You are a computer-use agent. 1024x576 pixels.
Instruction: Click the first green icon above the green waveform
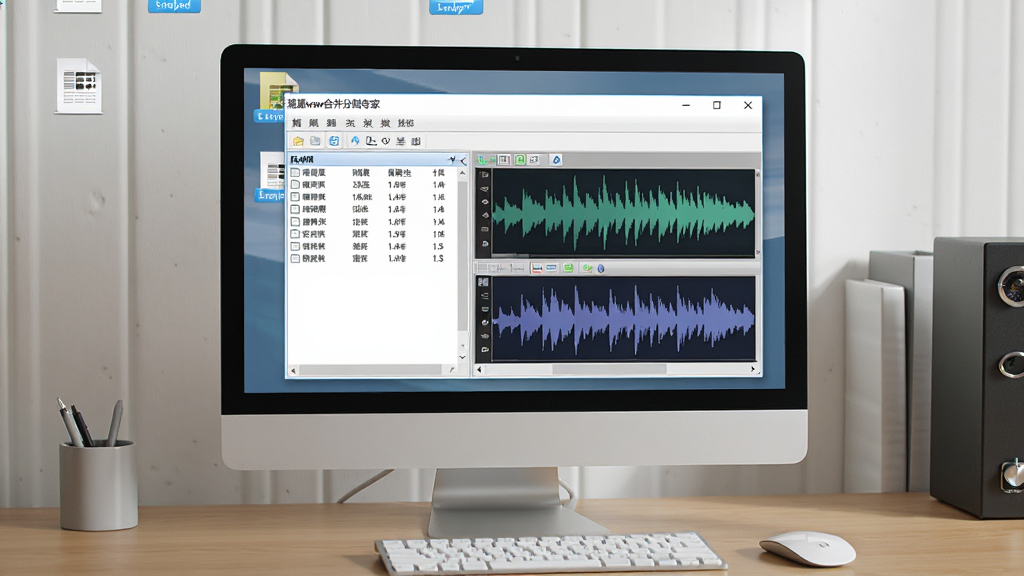pyautogui.click(x=483, y=160)
